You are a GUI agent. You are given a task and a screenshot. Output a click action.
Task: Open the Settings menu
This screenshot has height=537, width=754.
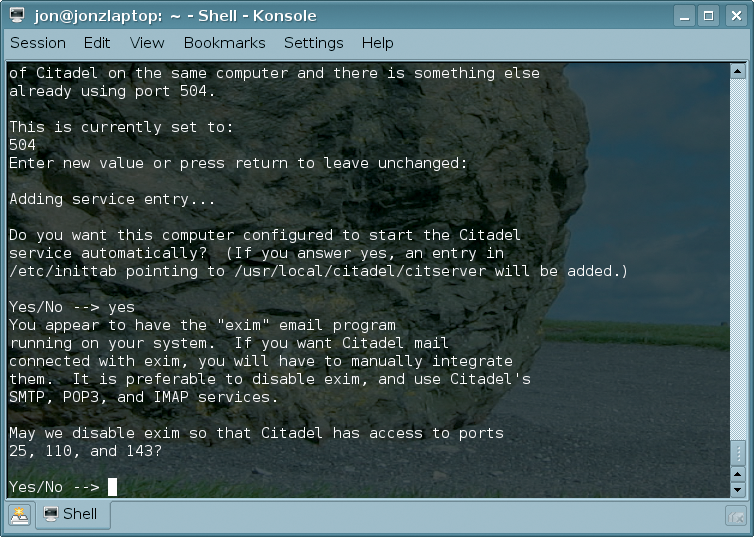pyautogui.click(x=314, y=43)
